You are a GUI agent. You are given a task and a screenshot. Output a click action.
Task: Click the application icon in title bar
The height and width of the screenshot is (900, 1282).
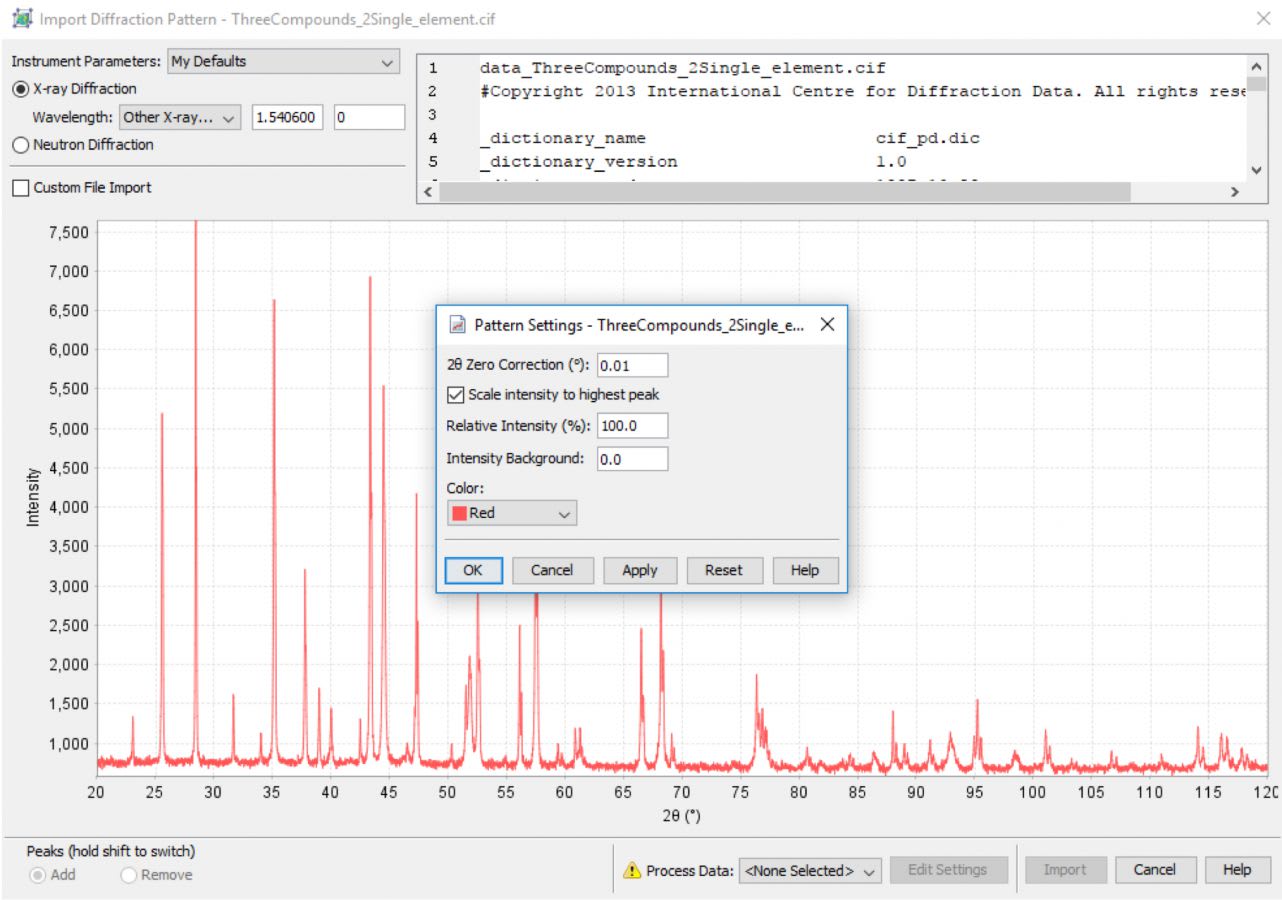point(20,19)
